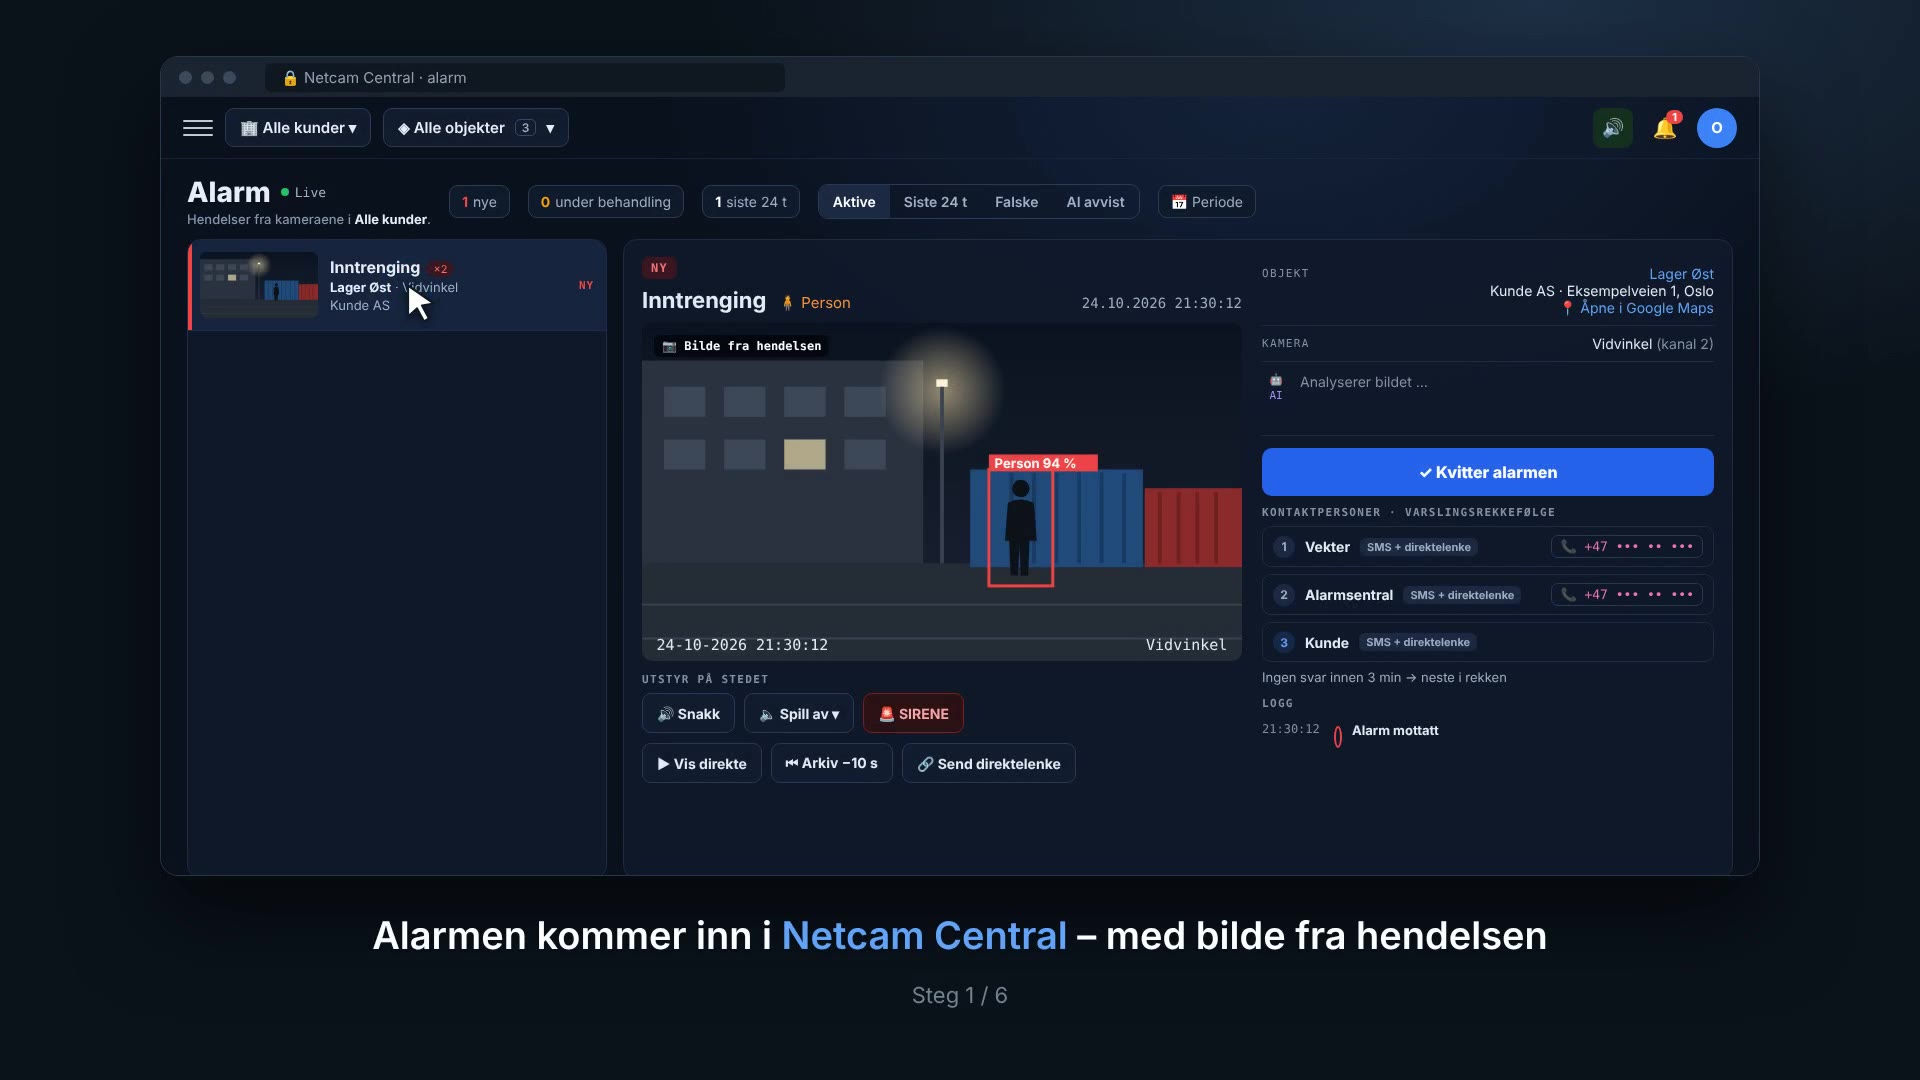Viewport: 1920px width, 1080px height.
Task: Rewind with "Arkiv −10 s" button
Action: coord(832,764)
